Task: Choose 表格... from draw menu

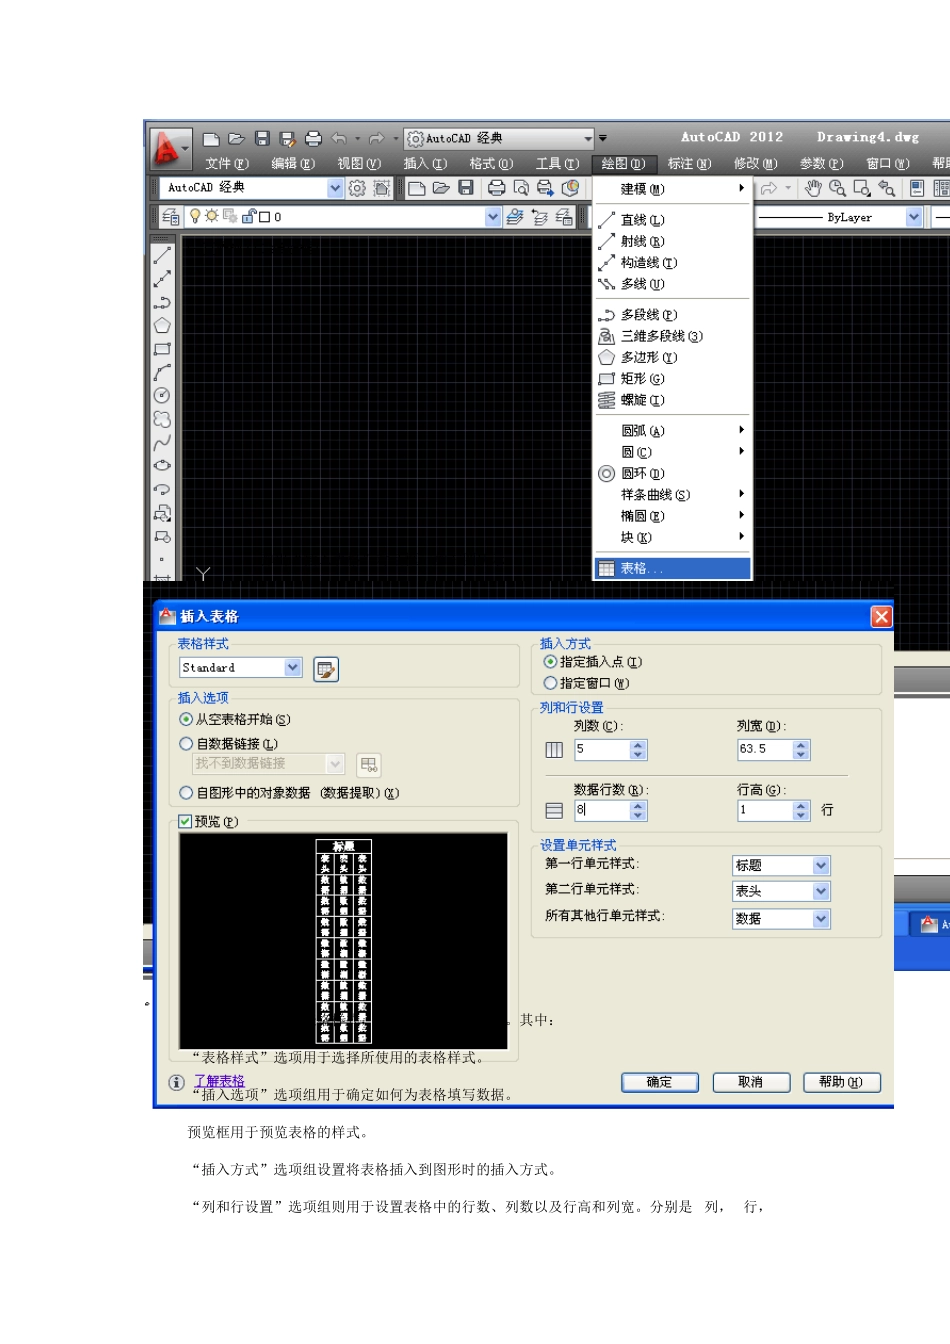Action: [x=672, y=568]
